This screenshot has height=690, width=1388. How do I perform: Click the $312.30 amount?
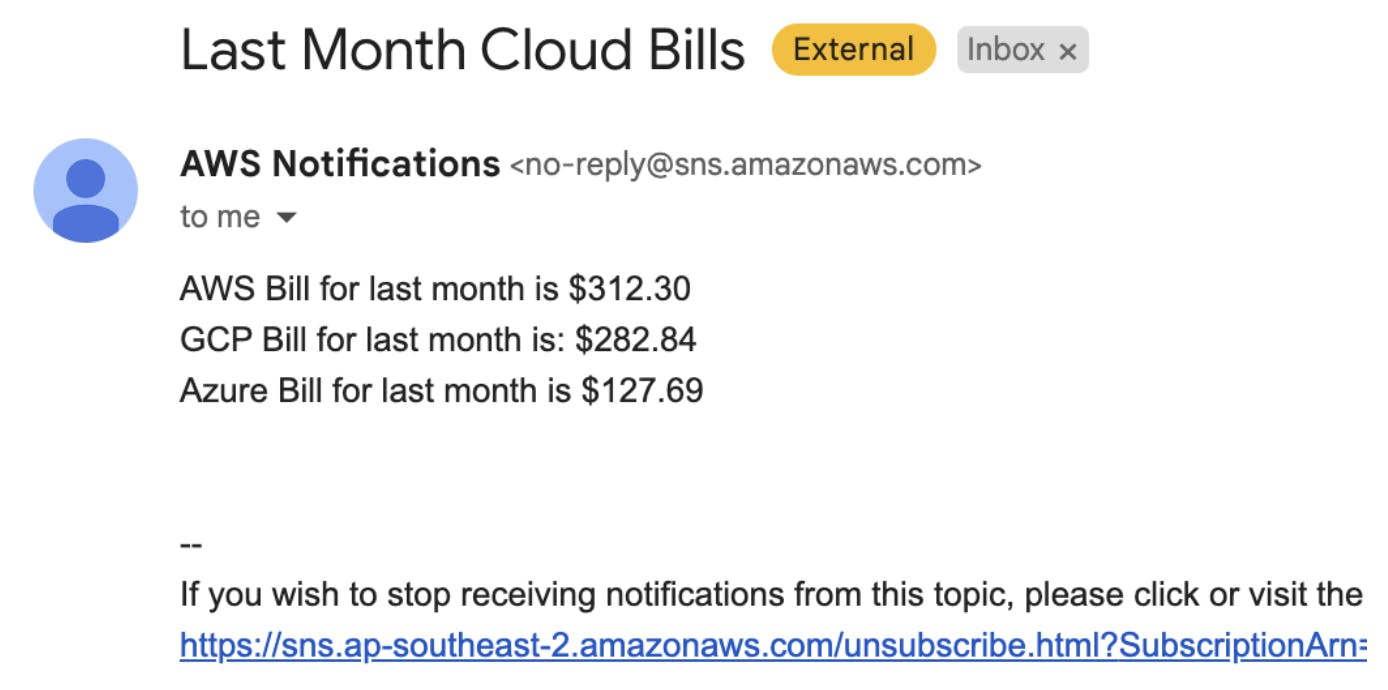(x=630, y=289)
